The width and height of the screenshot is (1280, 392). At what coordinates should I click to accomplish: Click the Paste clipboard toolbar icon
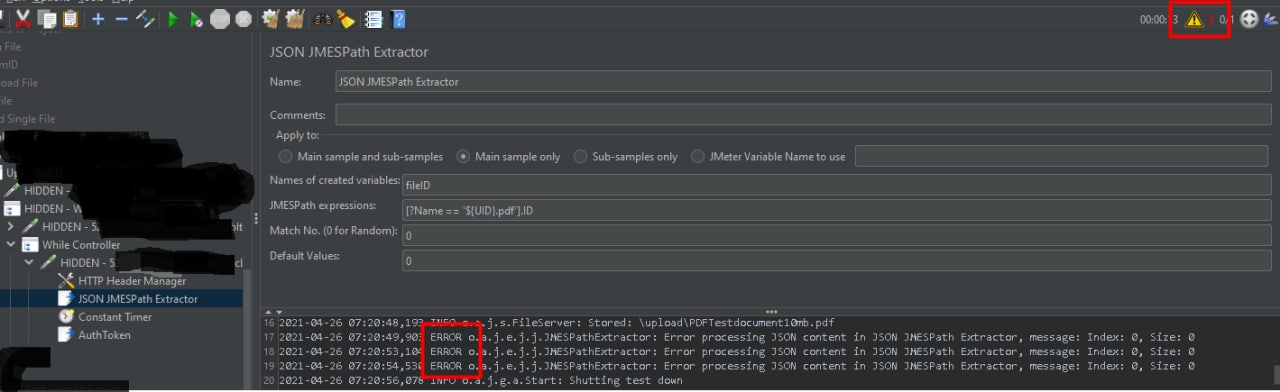(x=70, y=19)
